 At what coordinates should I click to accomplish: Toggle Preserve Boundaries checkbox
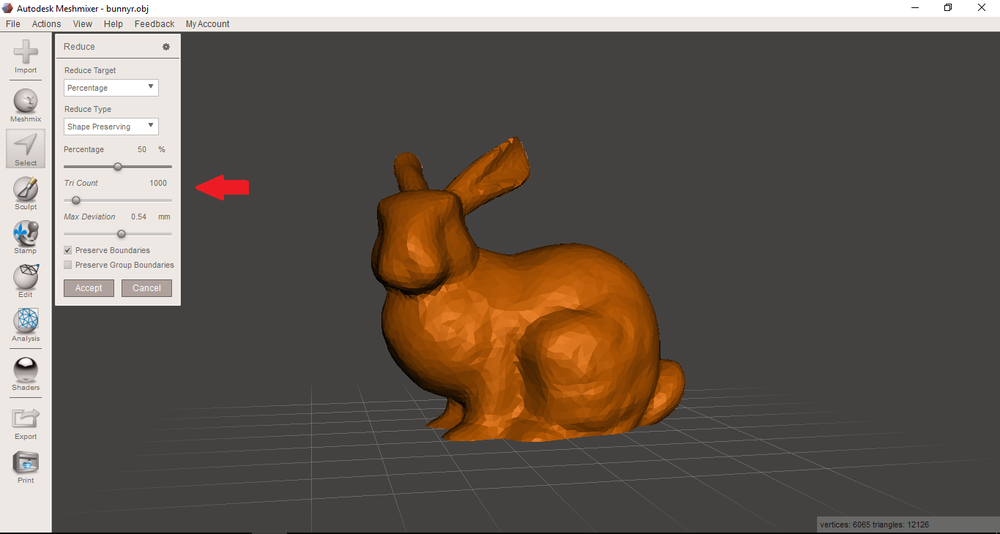click(68, 250)
